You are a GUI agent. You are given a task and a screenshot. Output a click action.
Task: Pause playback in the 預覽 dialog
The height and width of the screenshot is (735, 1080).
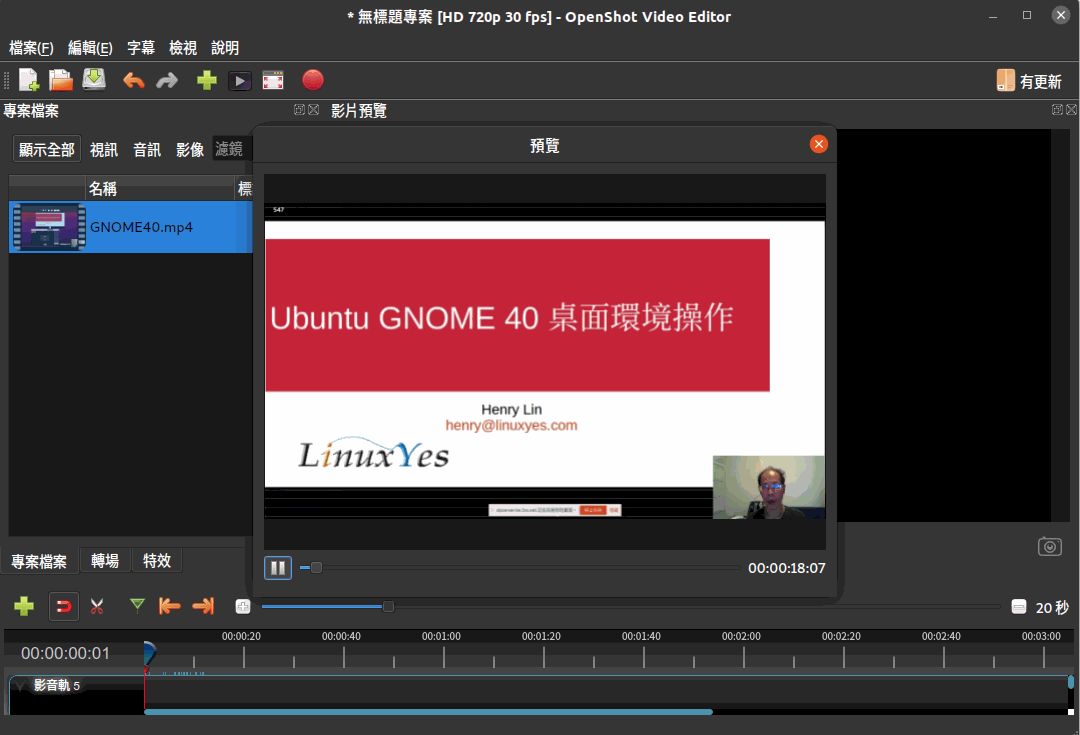tap(278, 568)
